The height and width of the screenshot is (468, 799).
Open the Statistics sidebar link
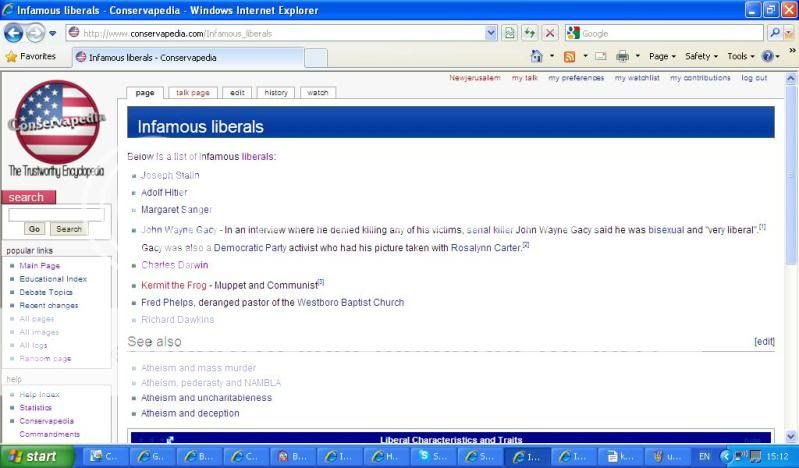(x=36, y=408)
